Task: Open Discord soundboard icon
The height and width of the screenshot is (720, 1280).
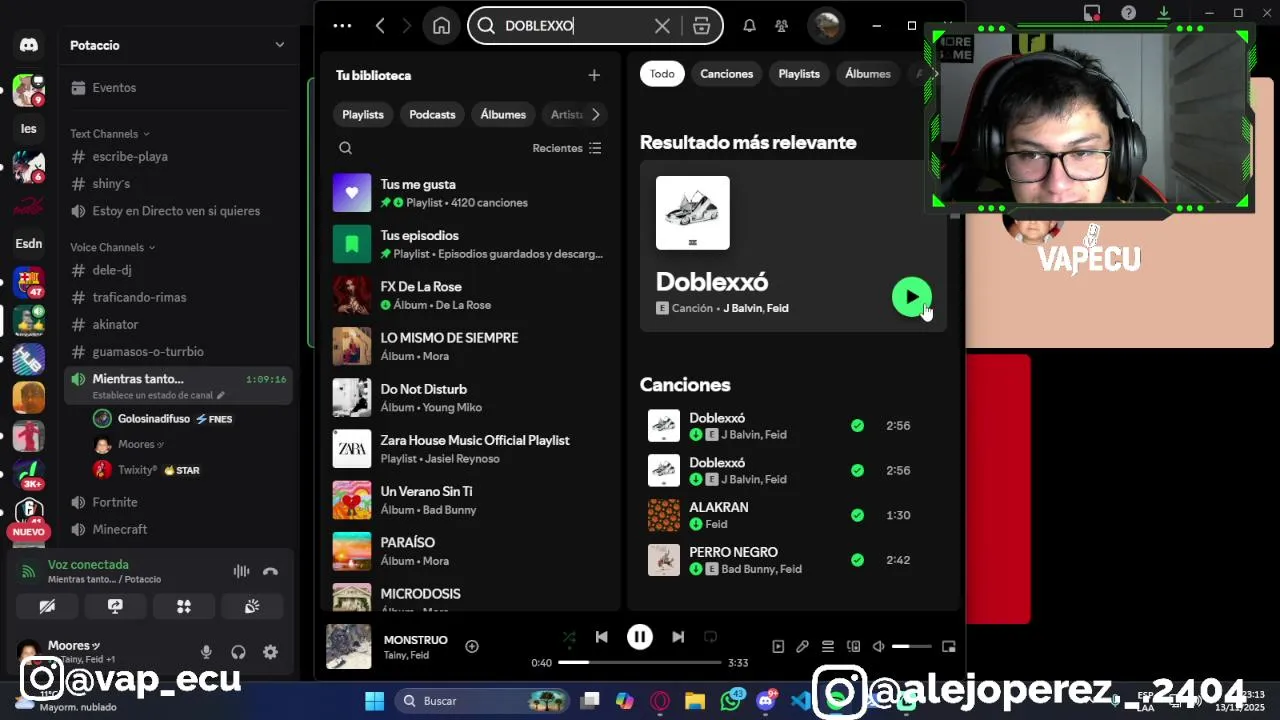Action: (x=252, y=606)
